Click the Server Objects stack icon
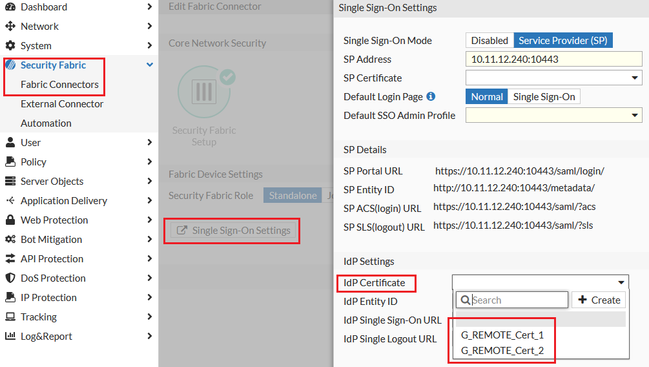Image resolution: width=649 pixels, height=367 pixels. click(x=10, y=181)
